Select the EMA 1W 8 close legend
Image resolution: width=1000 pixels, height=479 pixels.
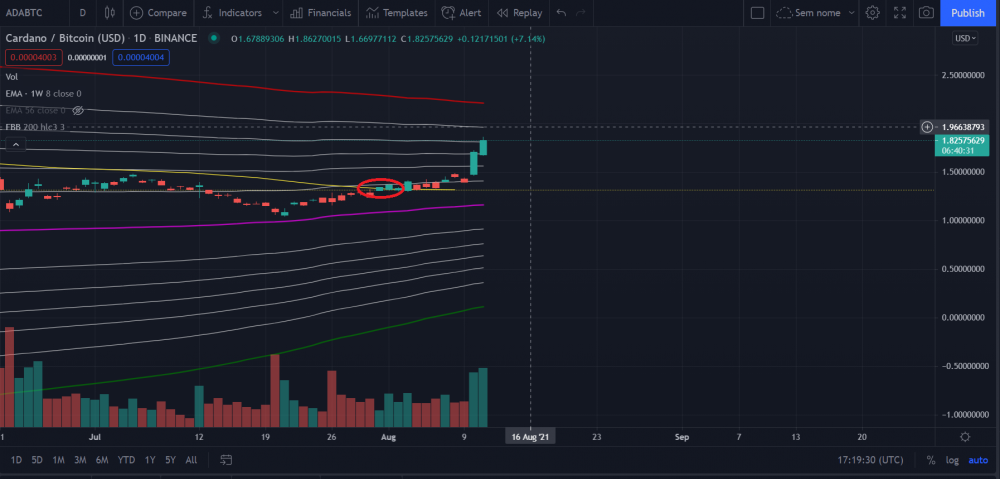tap(43, 94)
